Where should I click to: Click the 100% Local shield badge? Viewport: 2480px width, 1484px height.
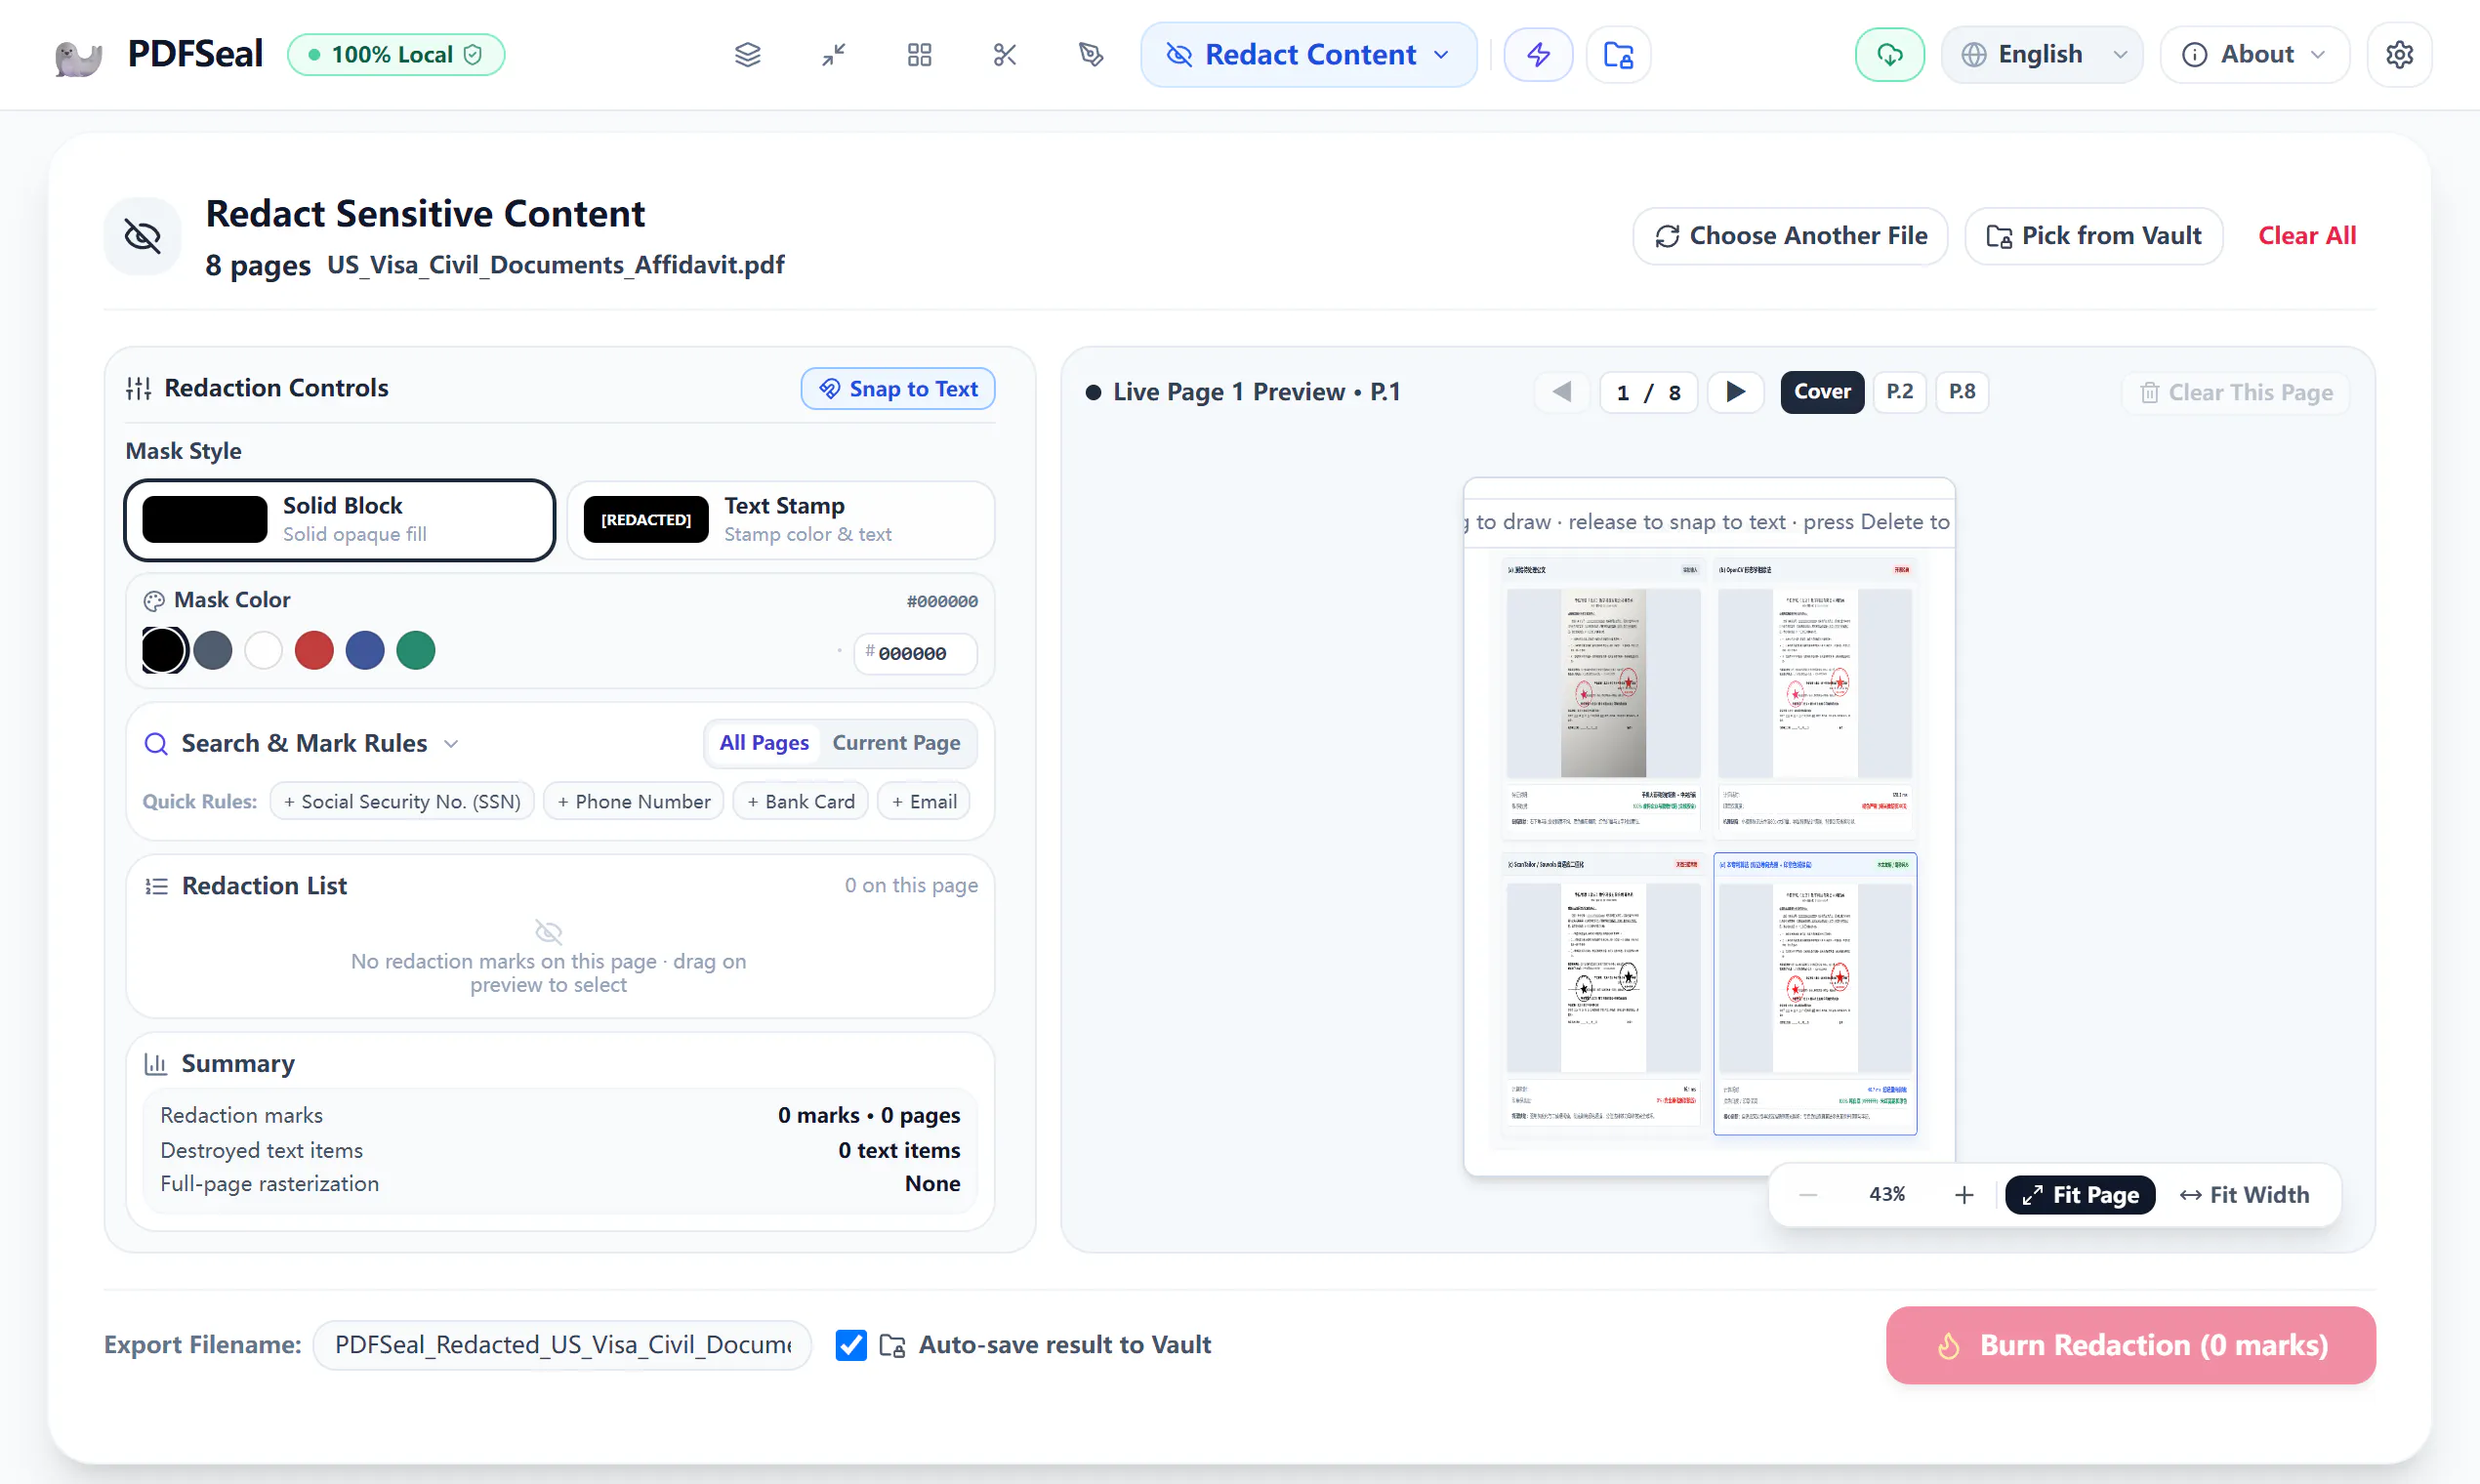pyautogui.click(x=396, y=55)
